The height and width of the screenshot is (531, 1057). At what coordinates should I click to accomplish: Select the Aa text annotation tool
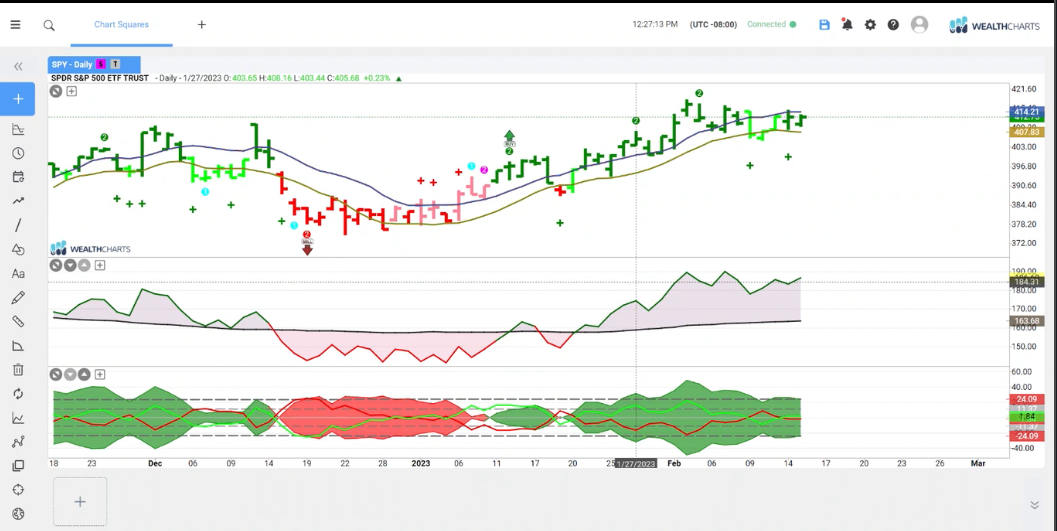[x=18, y=274]
